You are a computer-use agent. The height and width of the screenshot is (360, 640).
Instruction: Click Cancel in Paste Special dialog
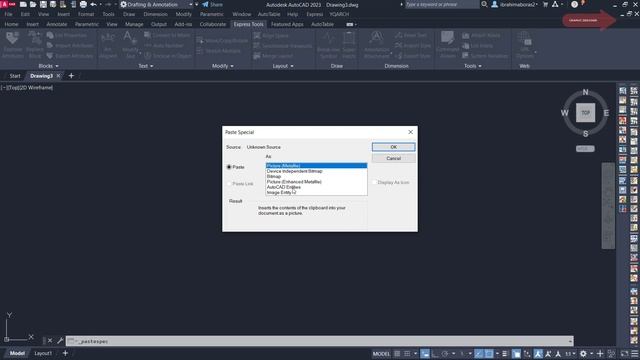click(x=393, y=158)
